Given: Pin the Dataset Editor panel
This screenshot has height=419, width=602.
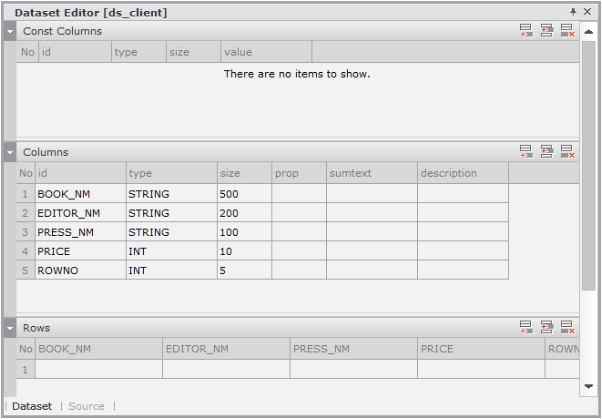Looking at the screenshot, I should click(573, 12).
